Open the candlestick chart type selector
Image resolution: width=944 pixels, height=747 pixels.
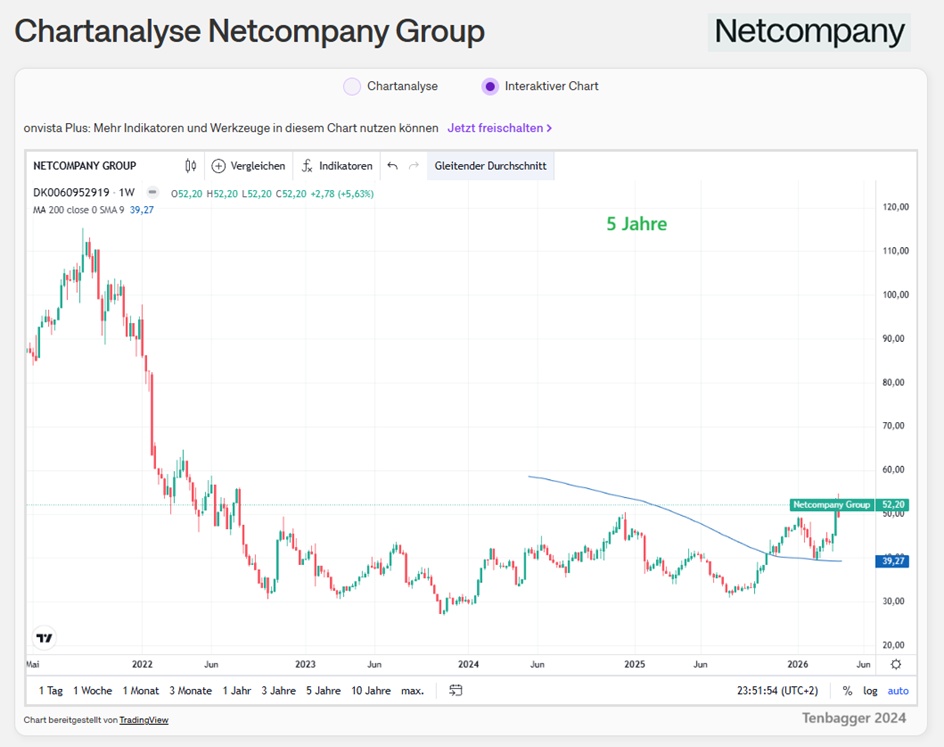pos(190,166)
